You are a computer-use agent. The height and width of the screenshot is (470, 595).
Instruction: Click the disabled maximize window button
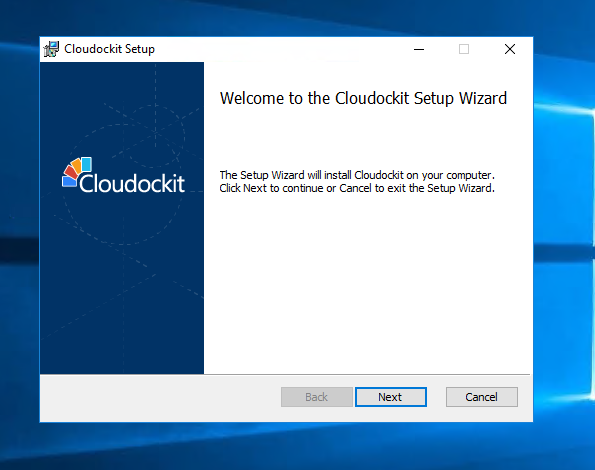coord(464,49)
